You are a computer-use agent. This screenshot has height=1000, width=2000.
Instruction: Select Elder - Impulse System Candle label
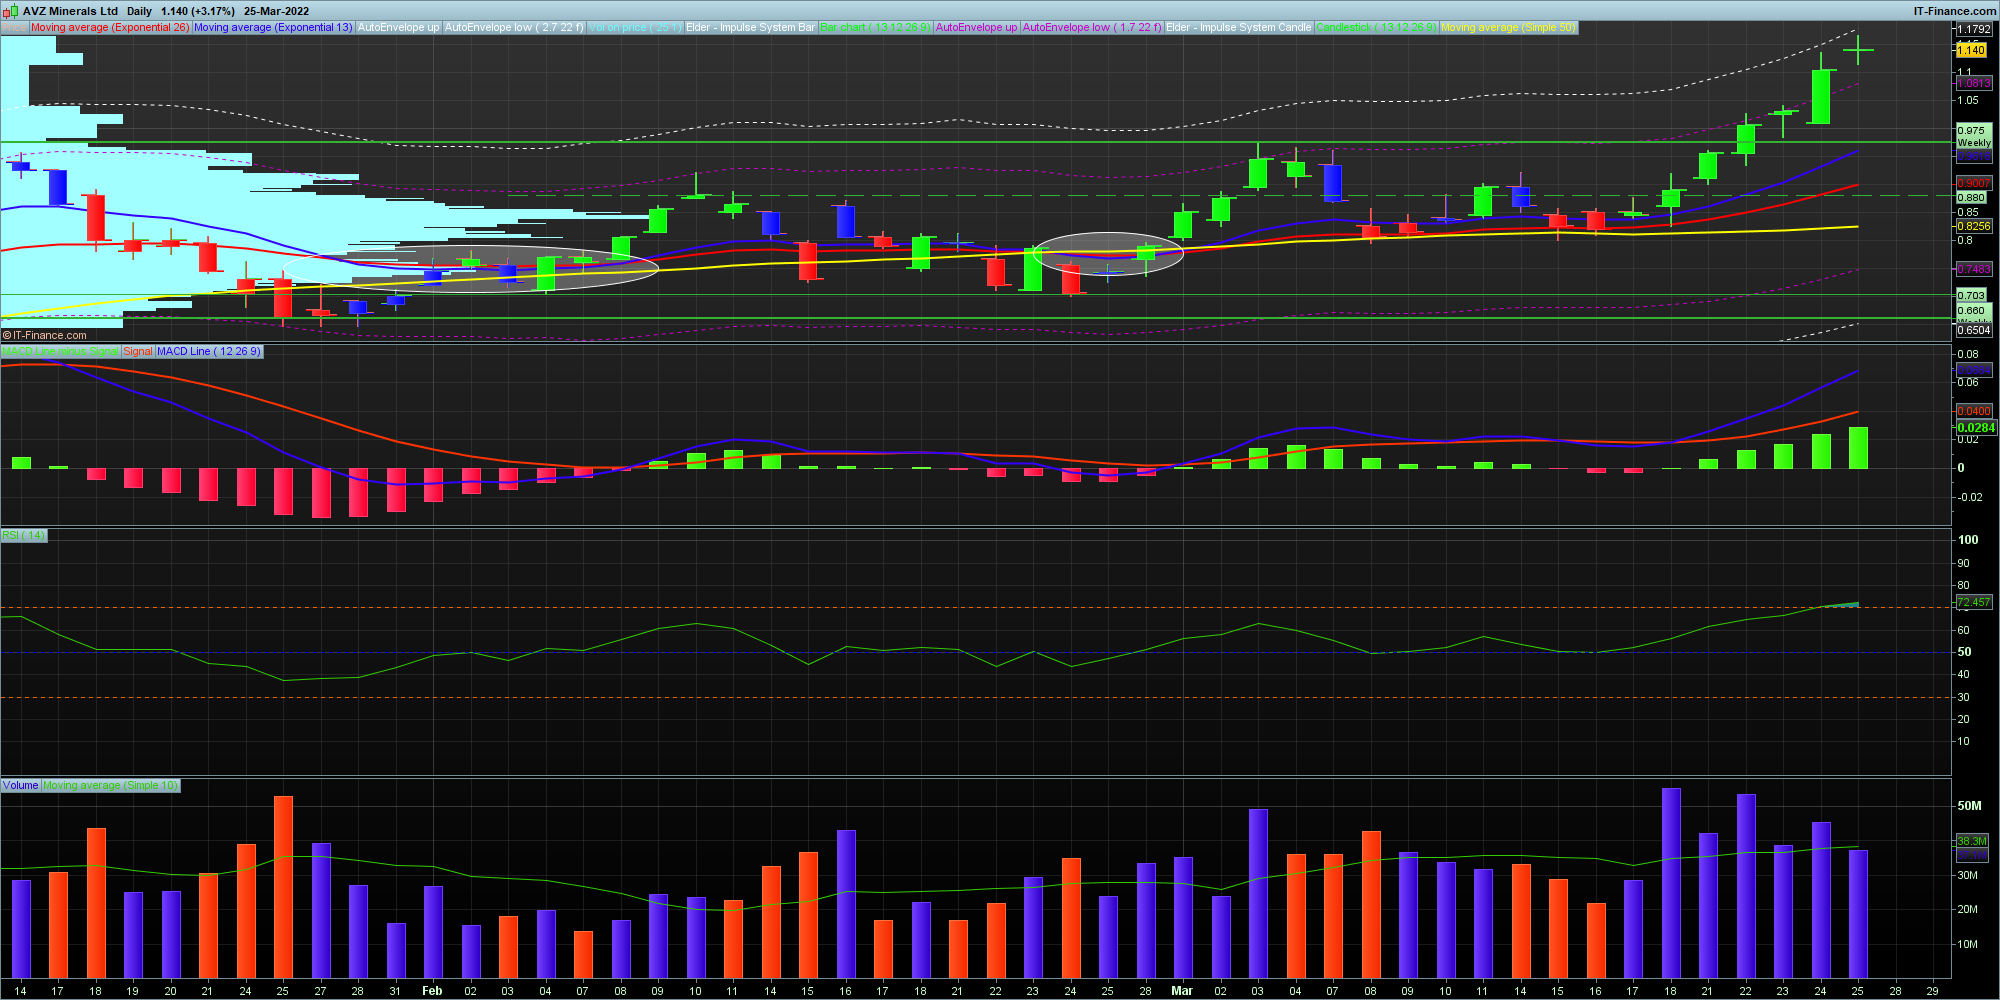(1238, 27)
